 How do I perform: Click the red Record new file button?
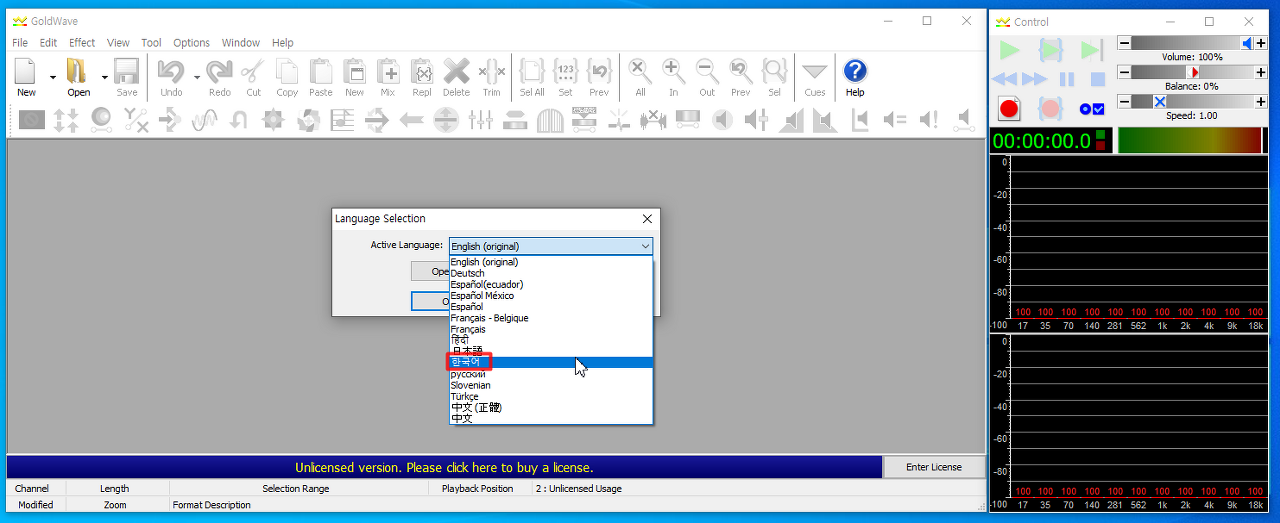[1009, 108]
